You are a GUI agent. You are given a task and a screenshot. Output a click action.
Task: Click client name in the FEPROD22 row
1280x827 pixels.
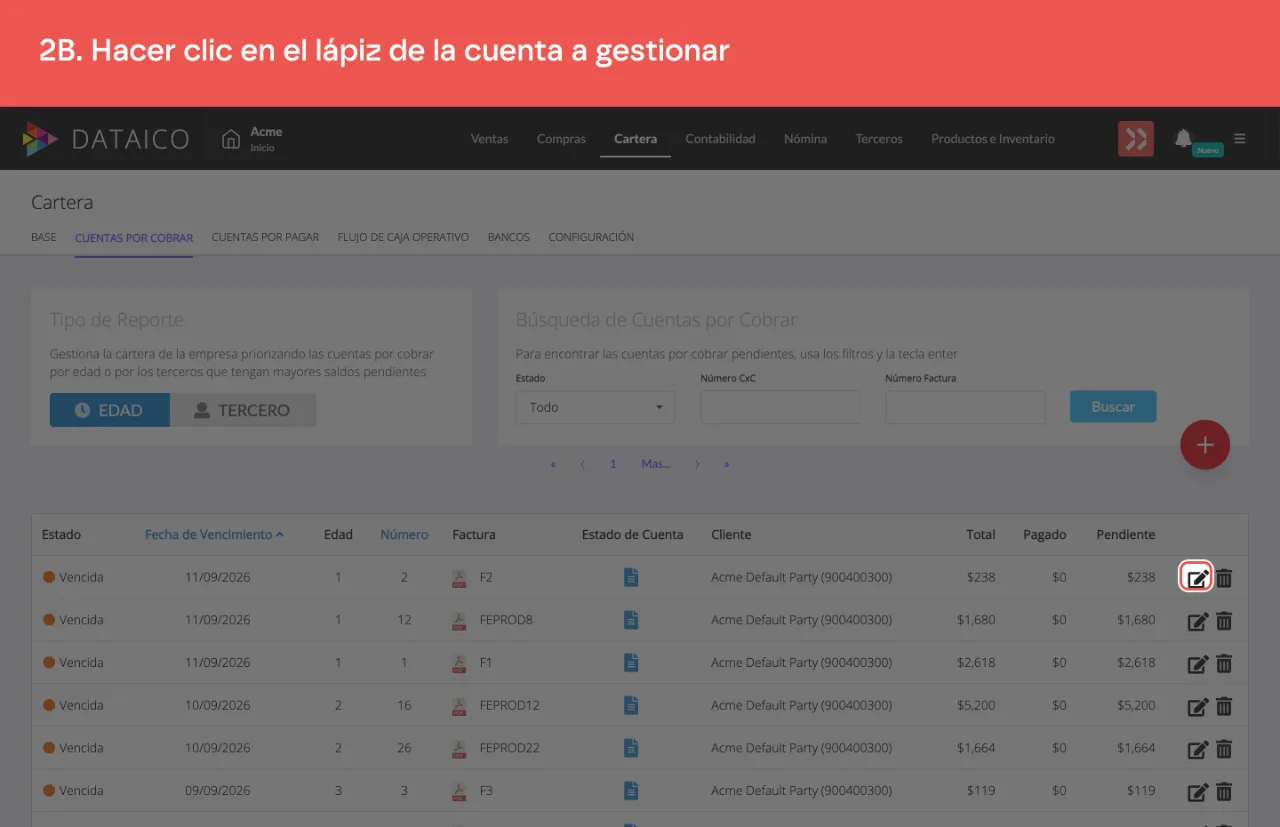[x=802, y=748]
